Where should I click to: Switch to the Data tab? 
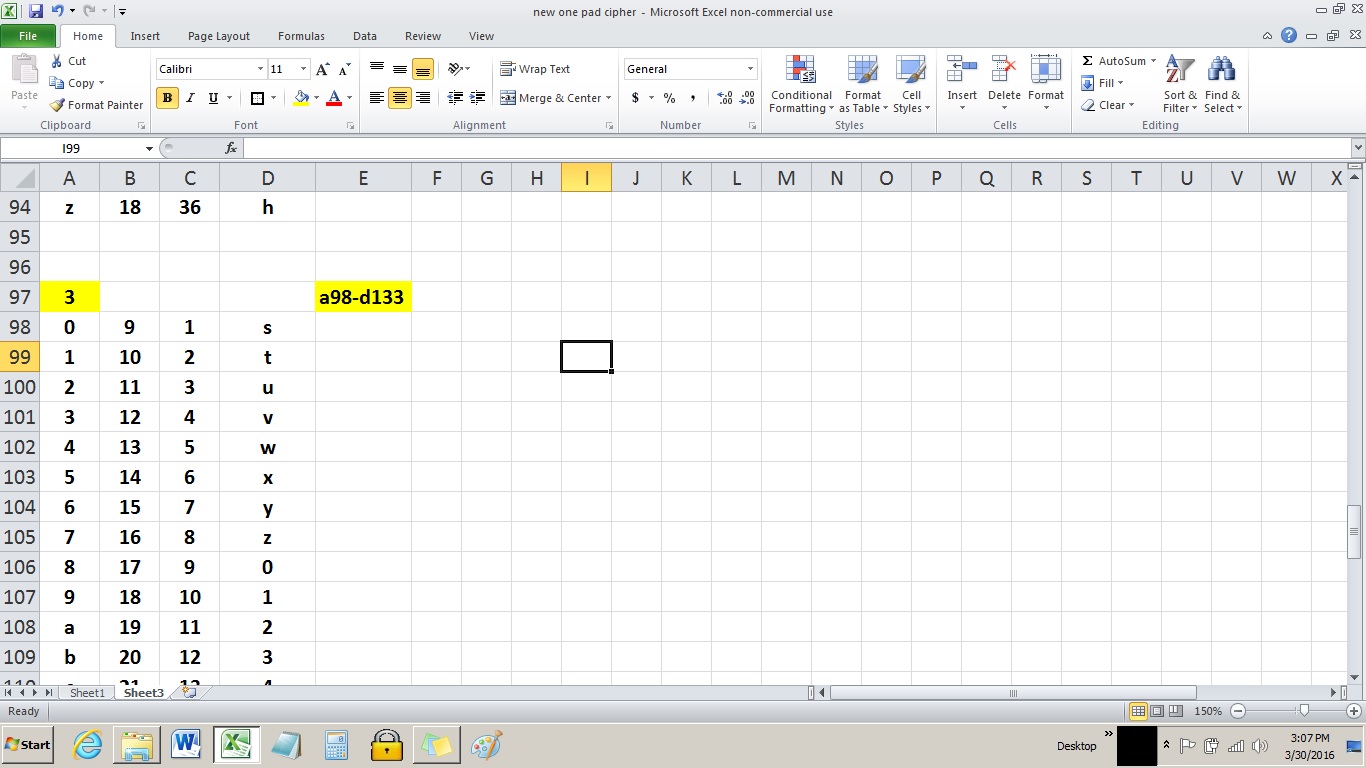click(365, 36)
